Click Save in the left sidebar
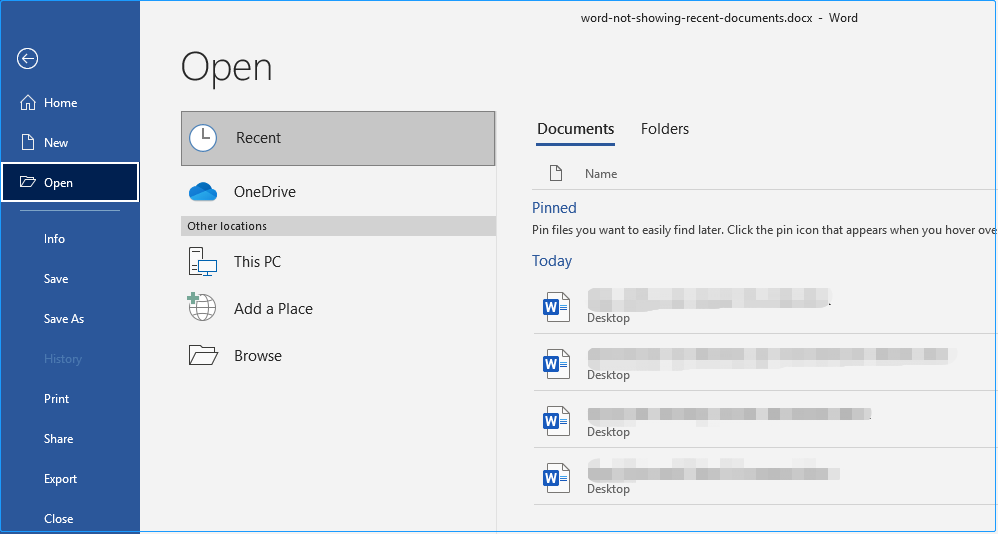This screenshot has width=998, height=534. pyautogui.click(x=56, y=279)
